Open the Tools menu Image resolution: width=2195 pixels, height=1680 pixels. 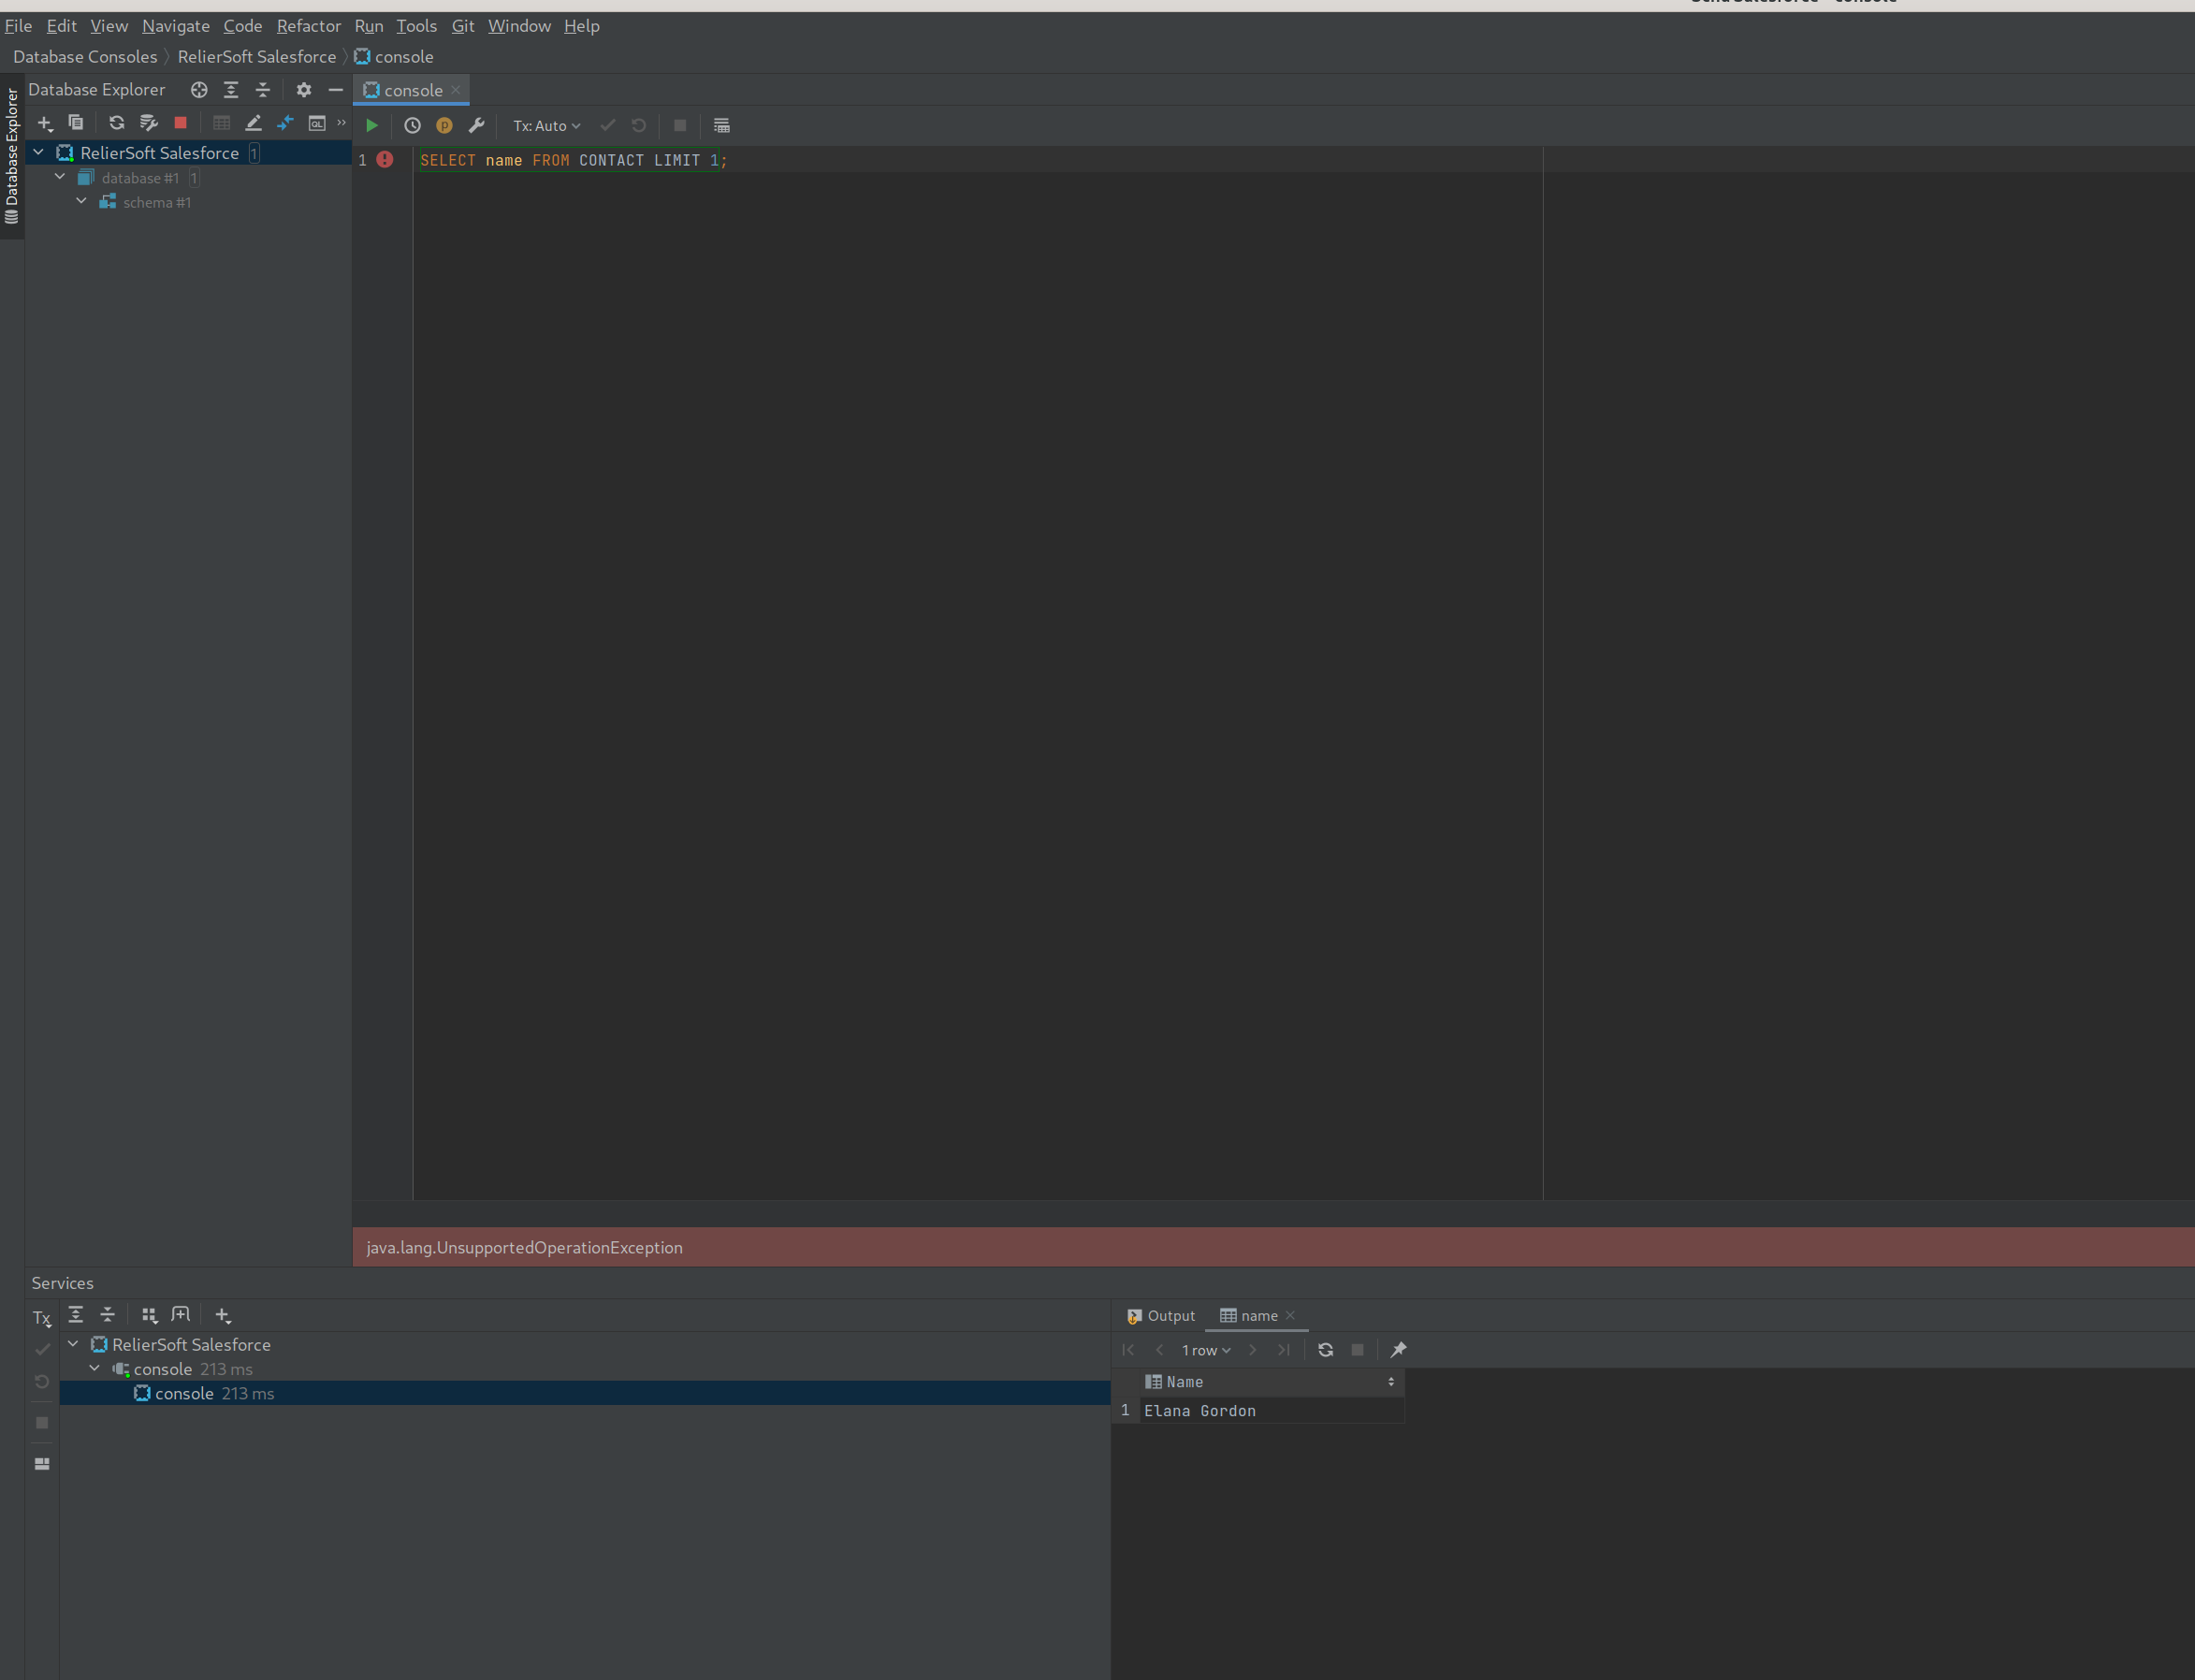[x=416, y=26]
